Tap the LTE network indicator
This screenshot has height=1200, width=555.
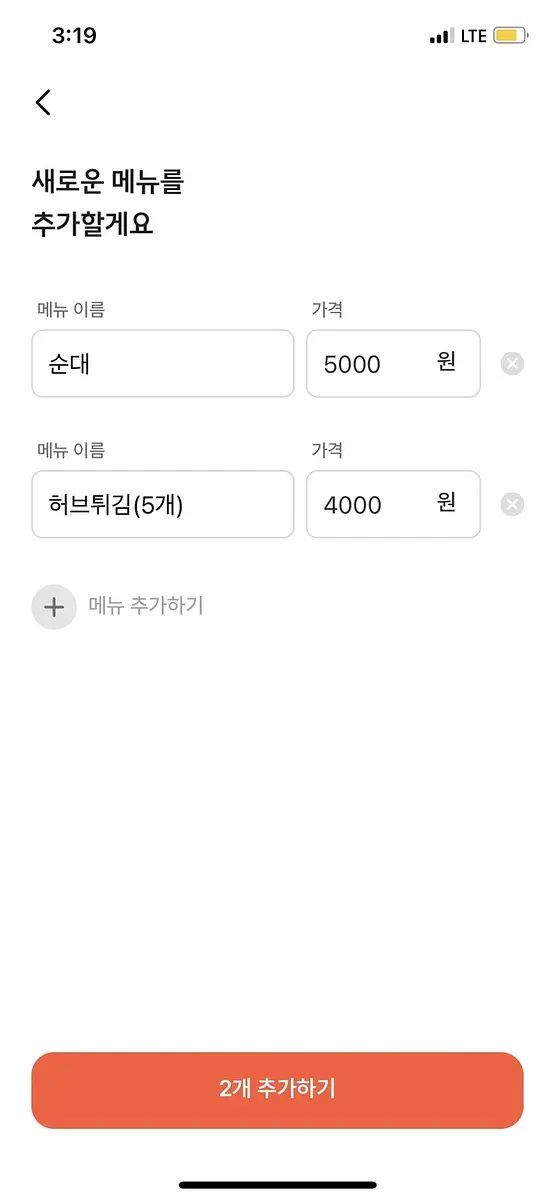473,36
